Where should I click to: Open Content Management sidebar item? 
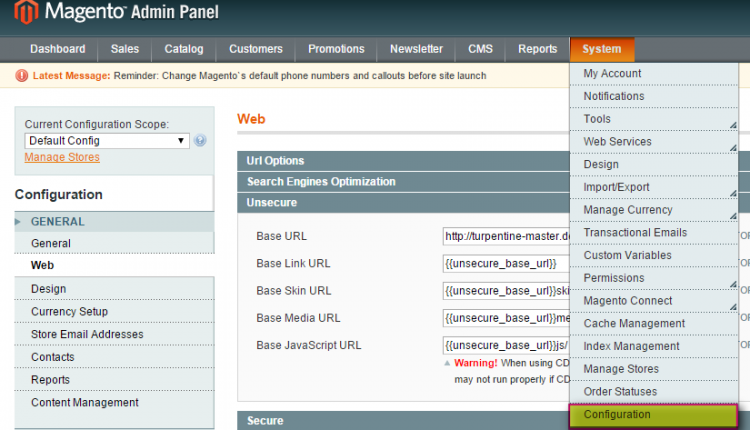click(x=114, y=403)
